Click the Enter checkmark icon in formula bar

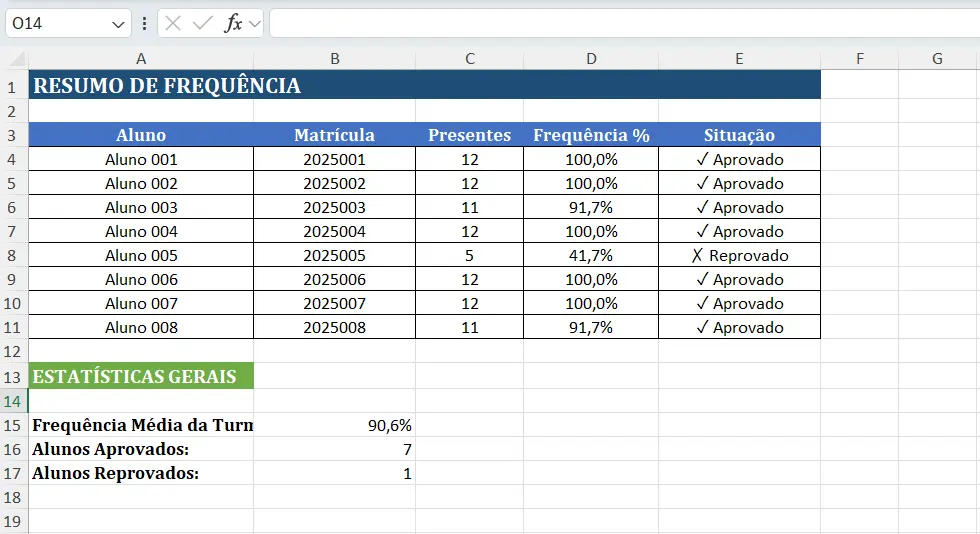click(203, 23)
